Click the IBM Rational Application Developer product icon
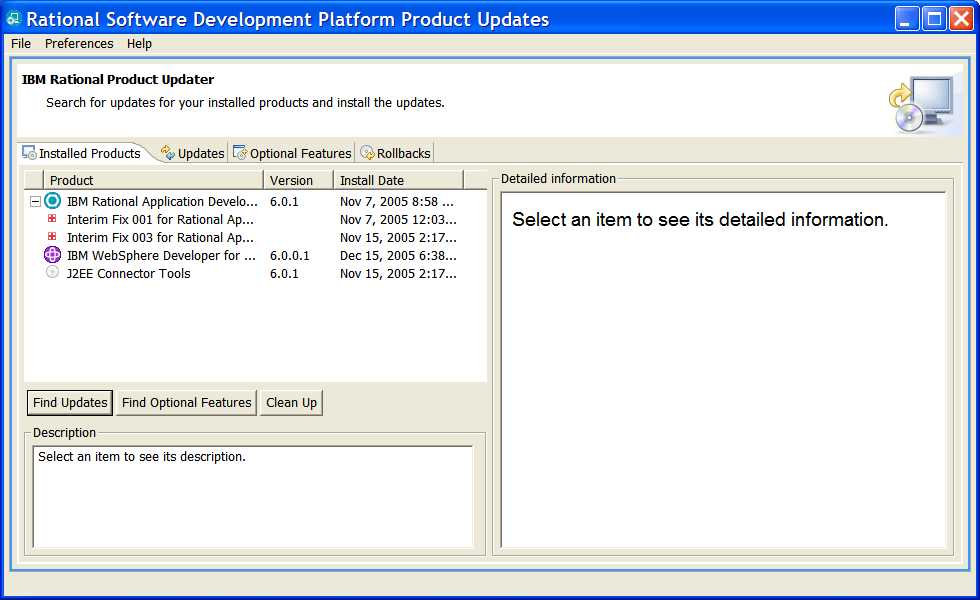This screenshot has width=980, height=600. click(53, 202)
